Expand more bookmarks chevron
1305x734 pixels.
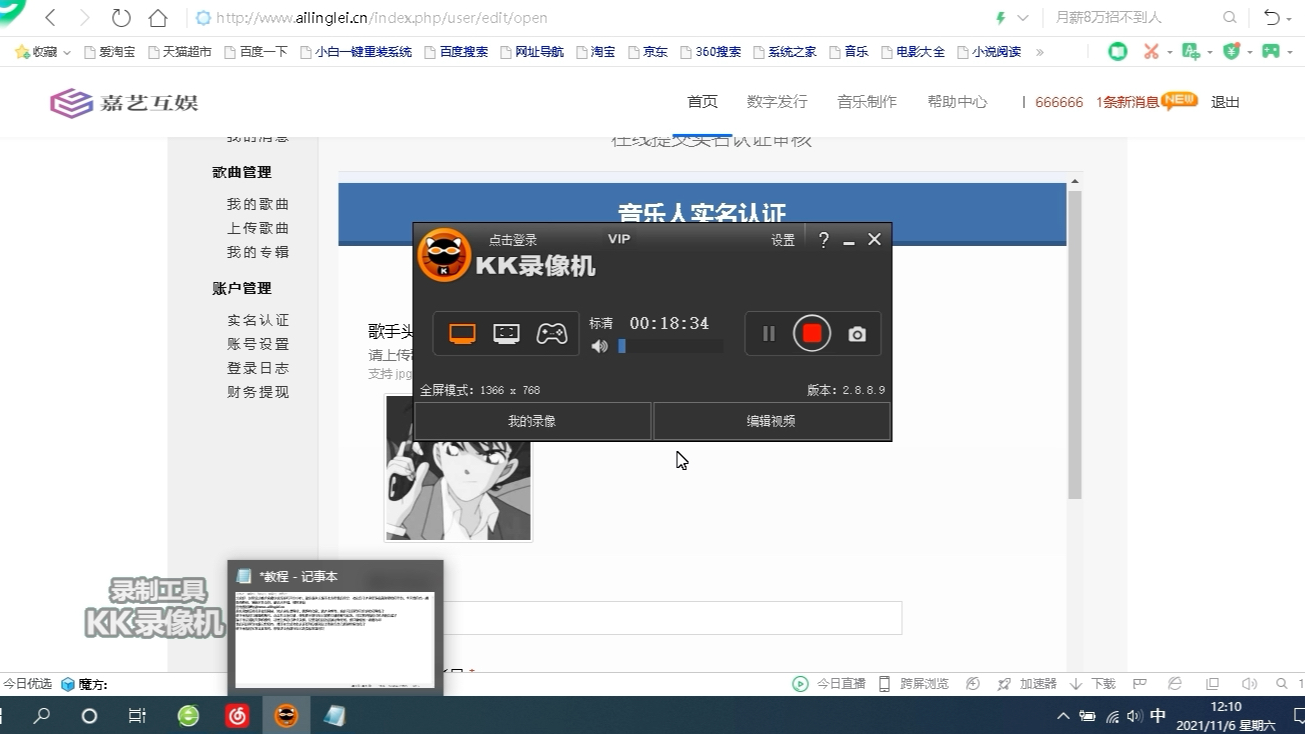point(1040,52)
